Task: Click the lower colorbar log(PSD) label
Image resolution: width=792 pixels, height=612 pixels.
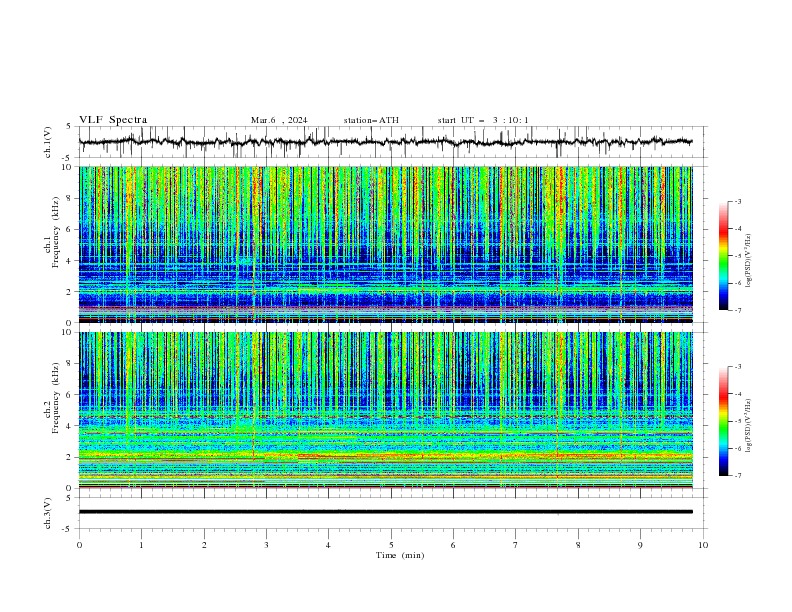Action: coord(748,426)
